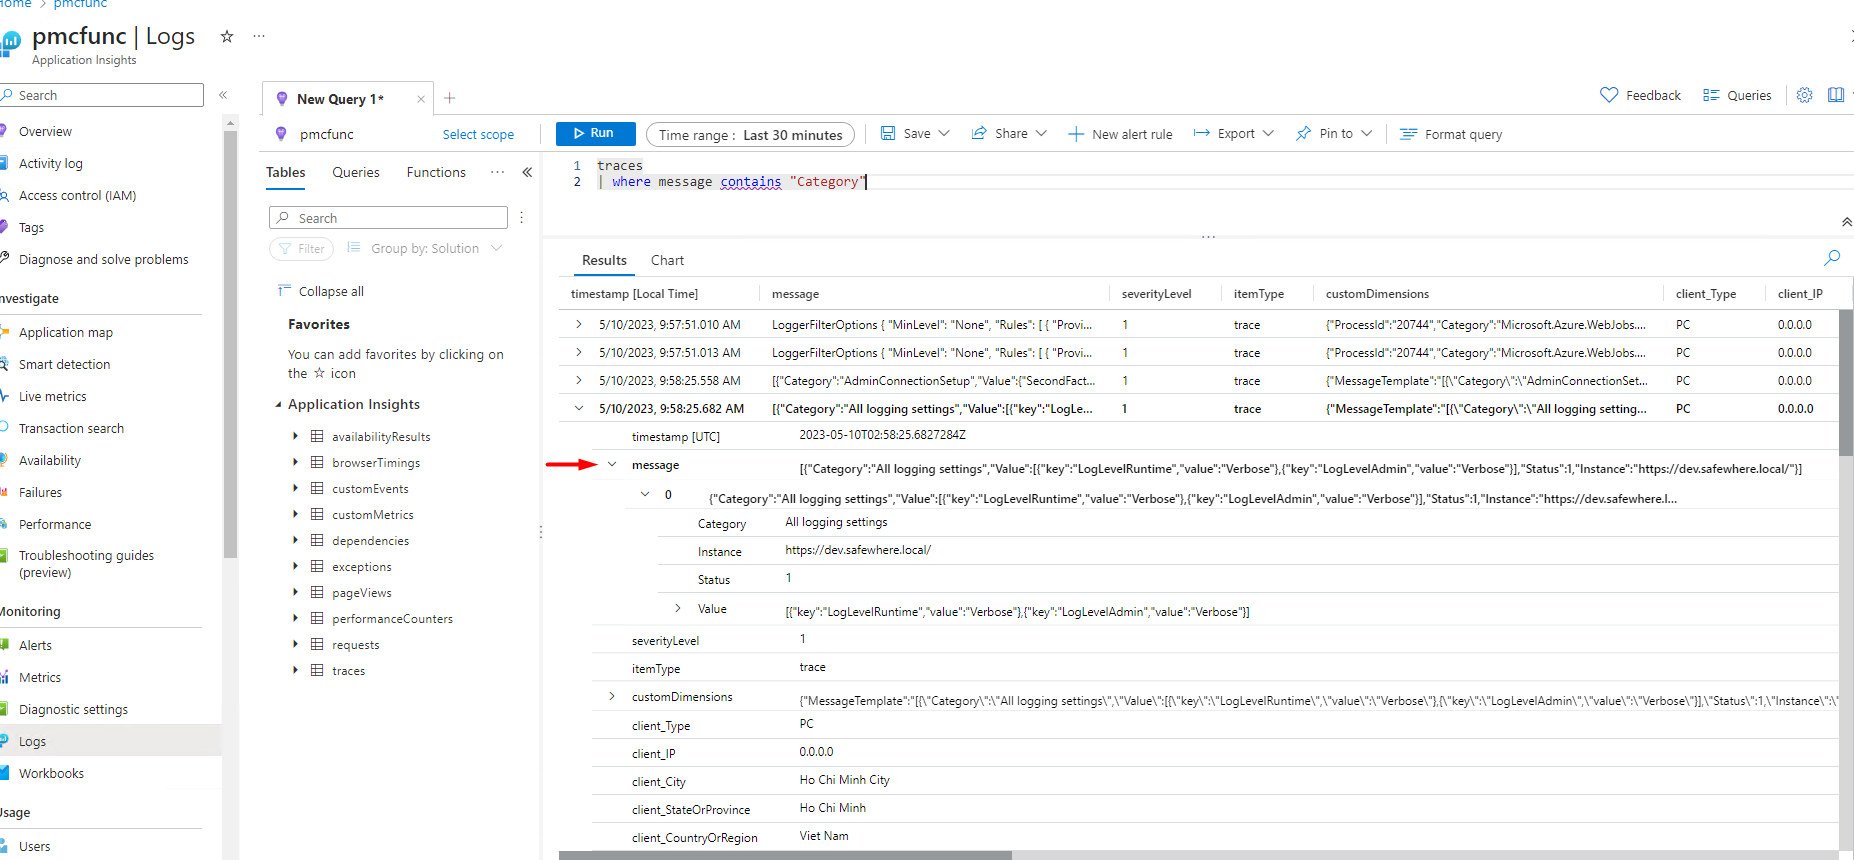Image resolution: width=1854 pixels, height=860 pixels.
Task: Collapse the left navigation with the double chevron
Action: pyautogui.click(x=223, y=95)
